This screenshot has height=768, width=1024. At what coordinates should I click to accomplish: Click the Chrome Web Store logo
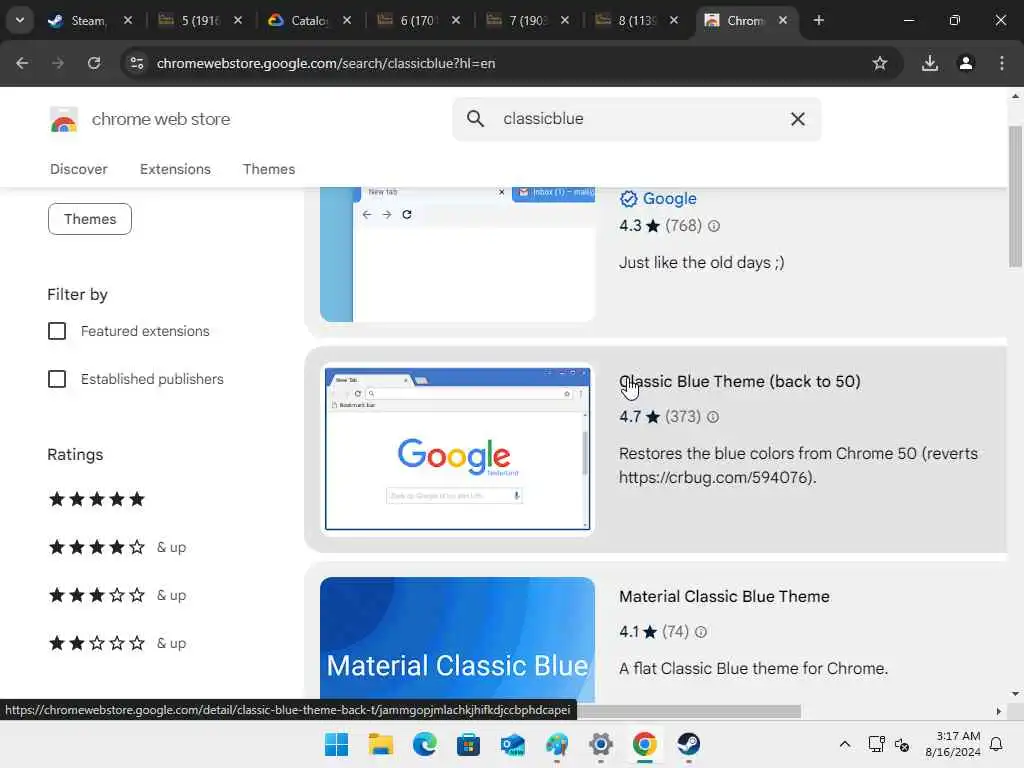click(x=63, y=120)
